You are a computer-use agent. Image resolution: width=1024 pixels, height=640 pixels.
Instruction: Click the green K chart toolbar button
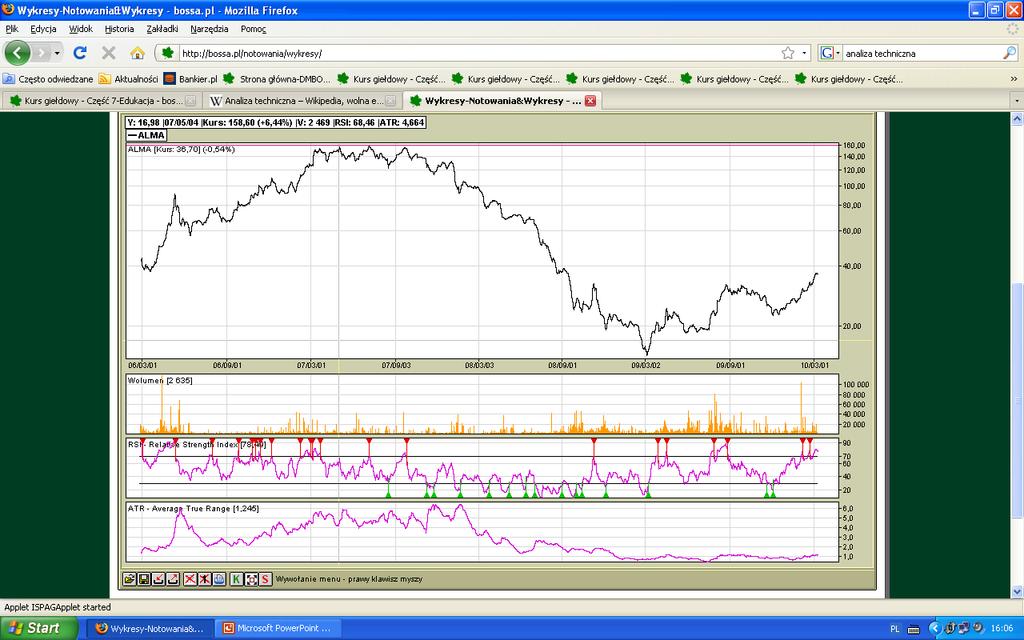(x=236, y=579)
